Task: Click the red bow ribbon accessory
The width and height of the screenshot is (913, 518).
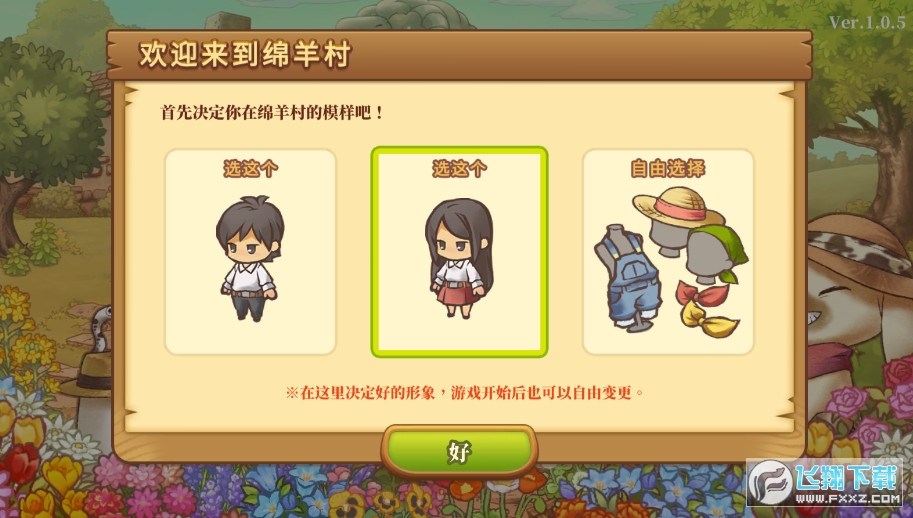Action: pyautogui.click(x=703, y=292)
